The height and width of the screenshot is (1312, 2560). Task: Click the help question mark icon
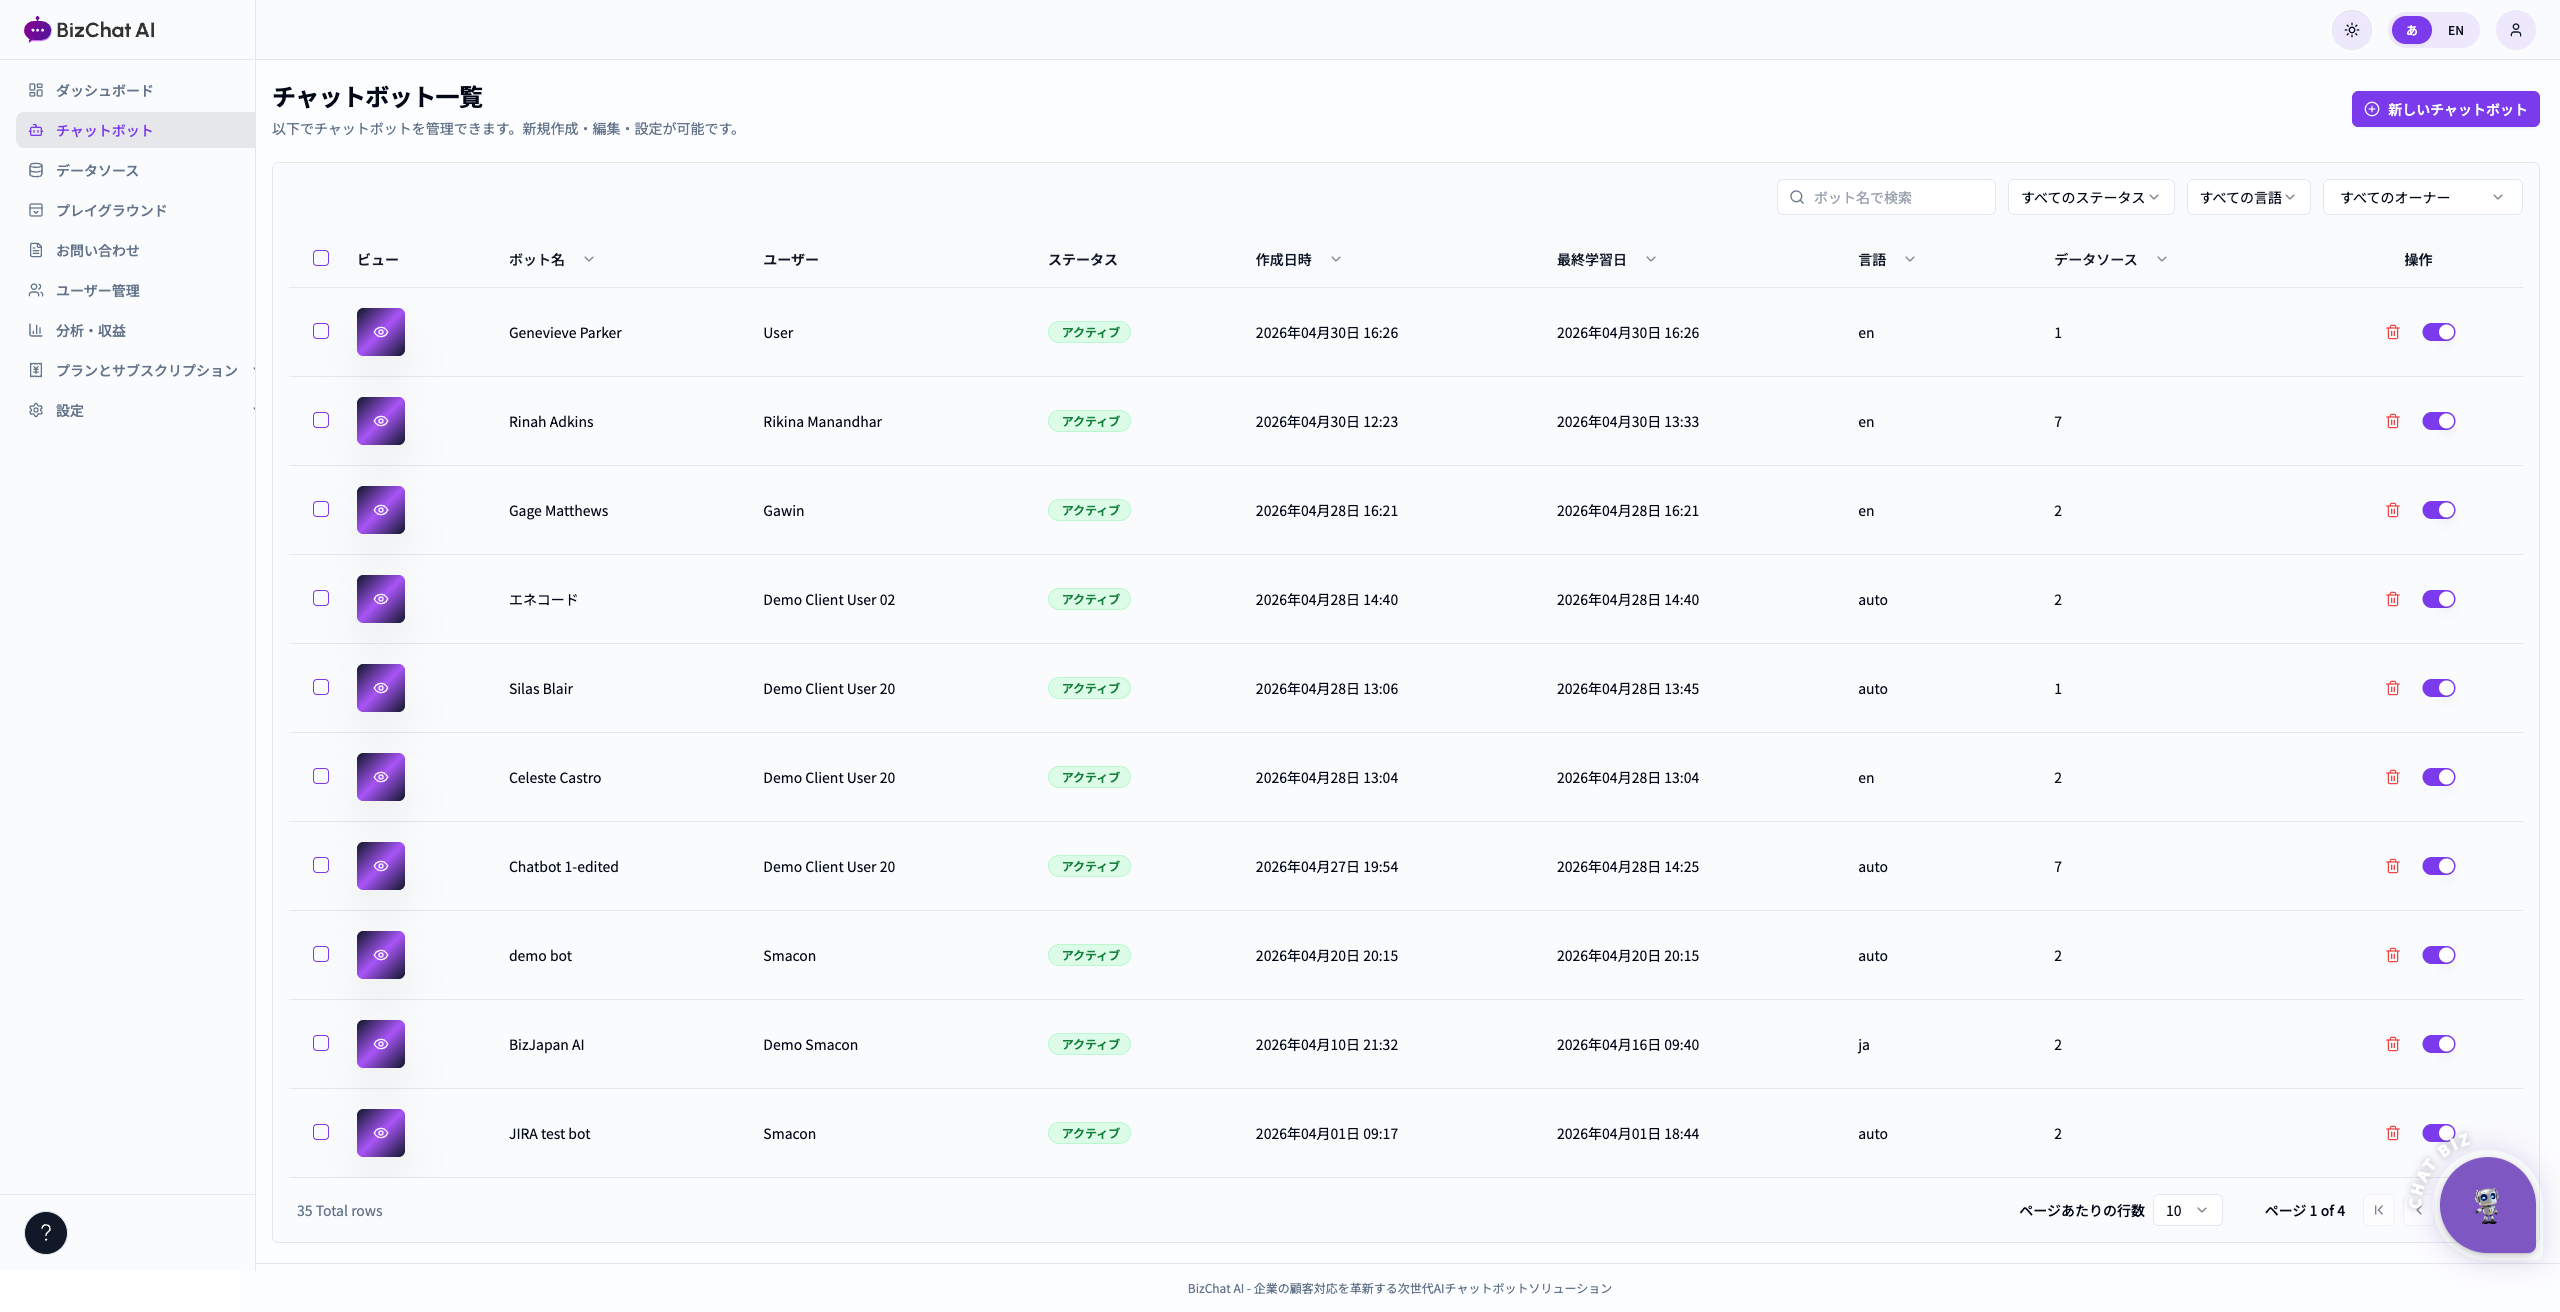46,1232
